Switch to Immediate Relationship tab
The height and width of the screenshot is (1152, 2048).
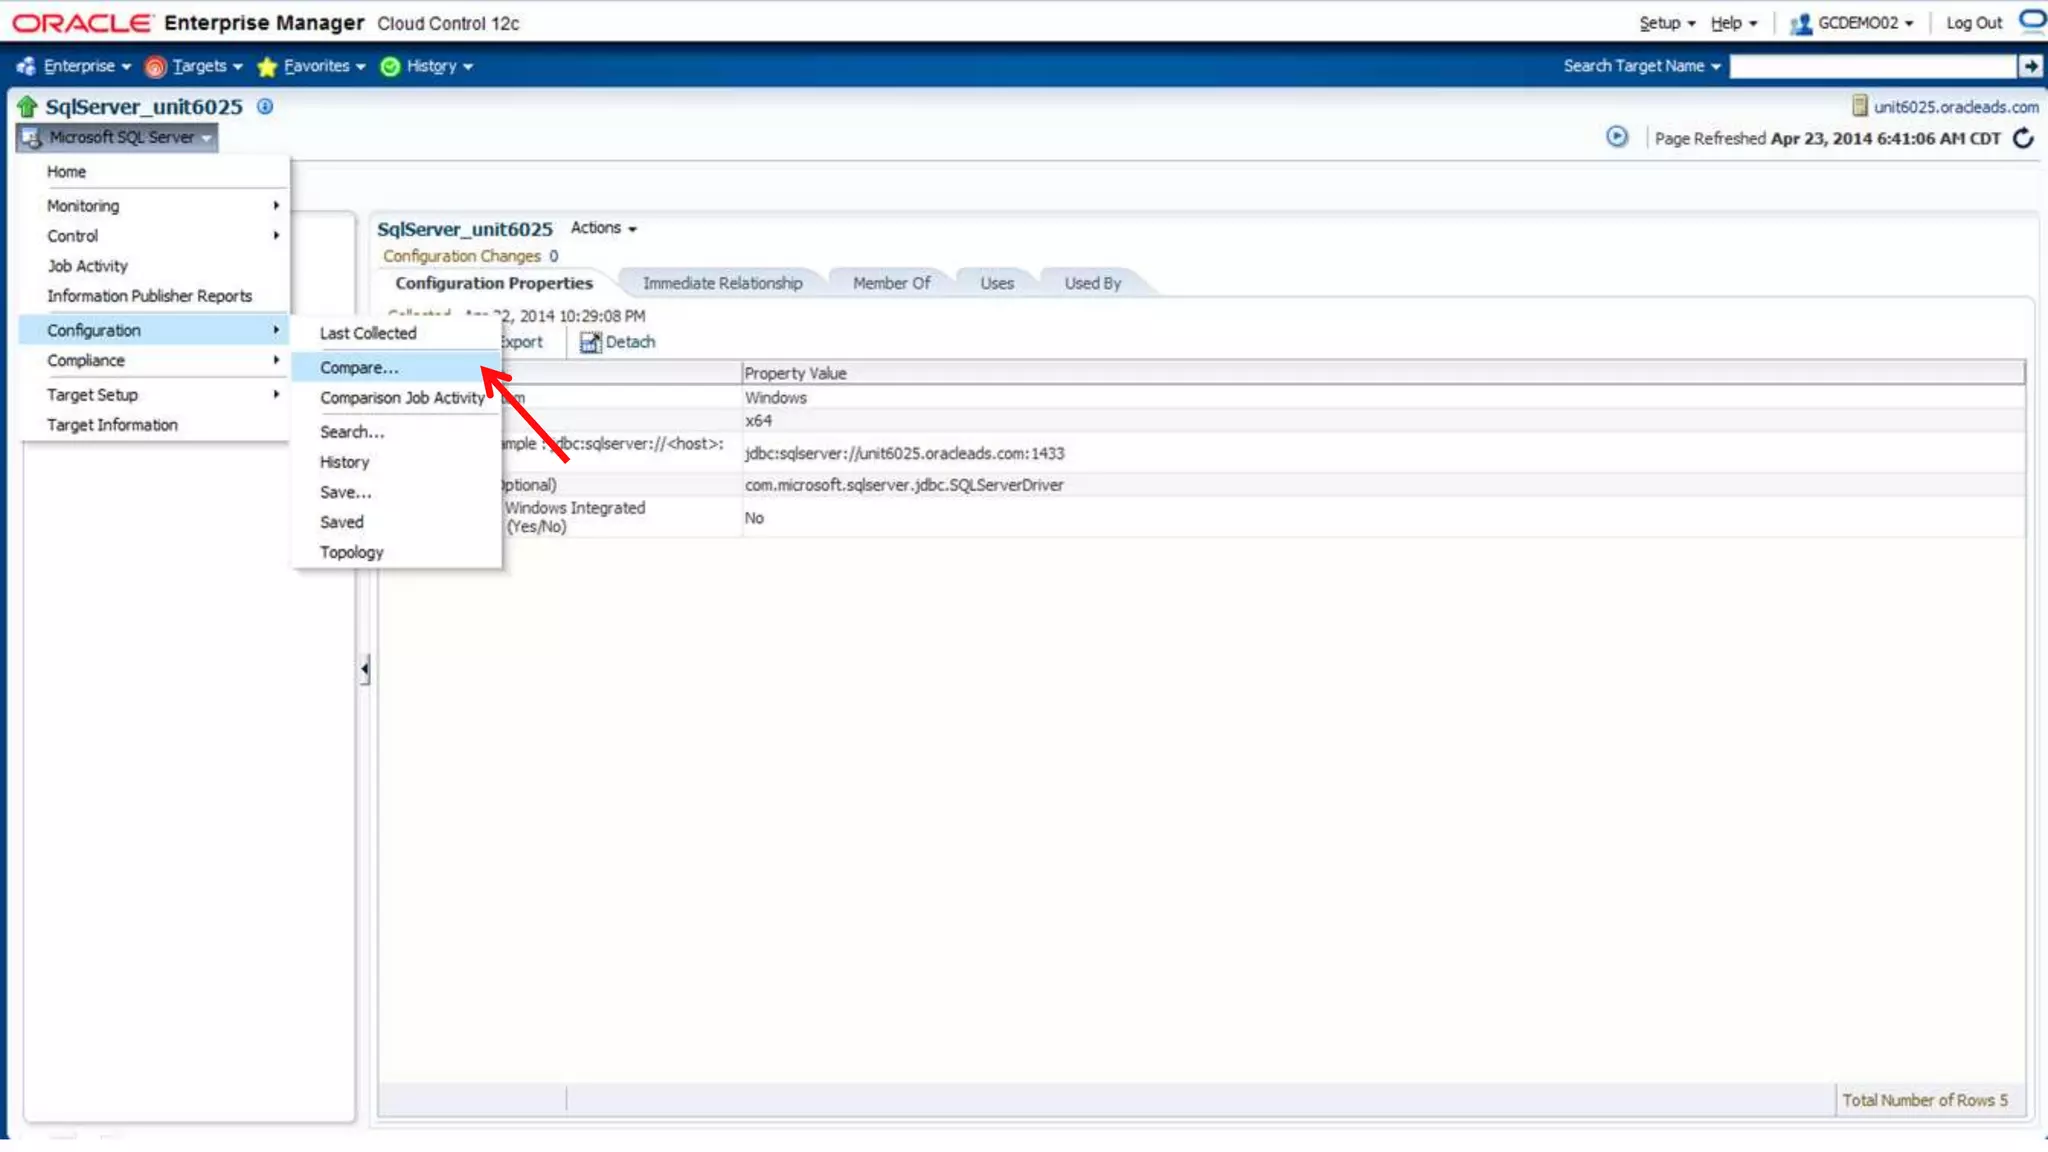[722, 283]
